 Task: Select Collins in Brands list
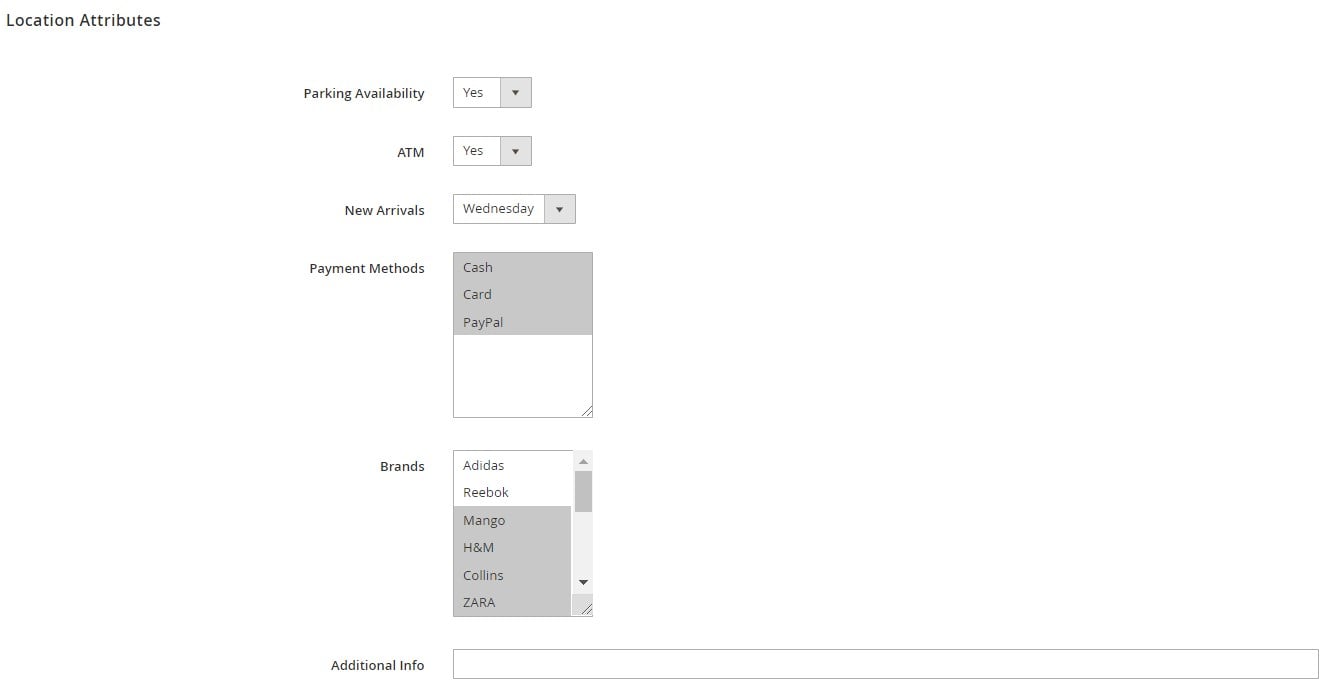click(x=512, y=575)
